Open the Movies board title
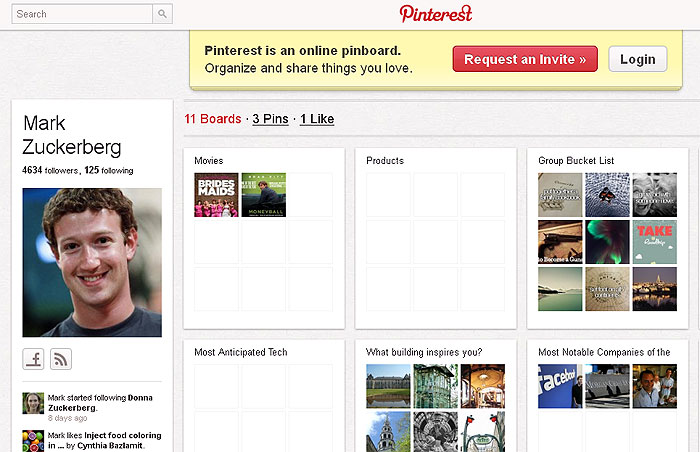Viewport: 700px width, 452px height. tap(209, 160)
